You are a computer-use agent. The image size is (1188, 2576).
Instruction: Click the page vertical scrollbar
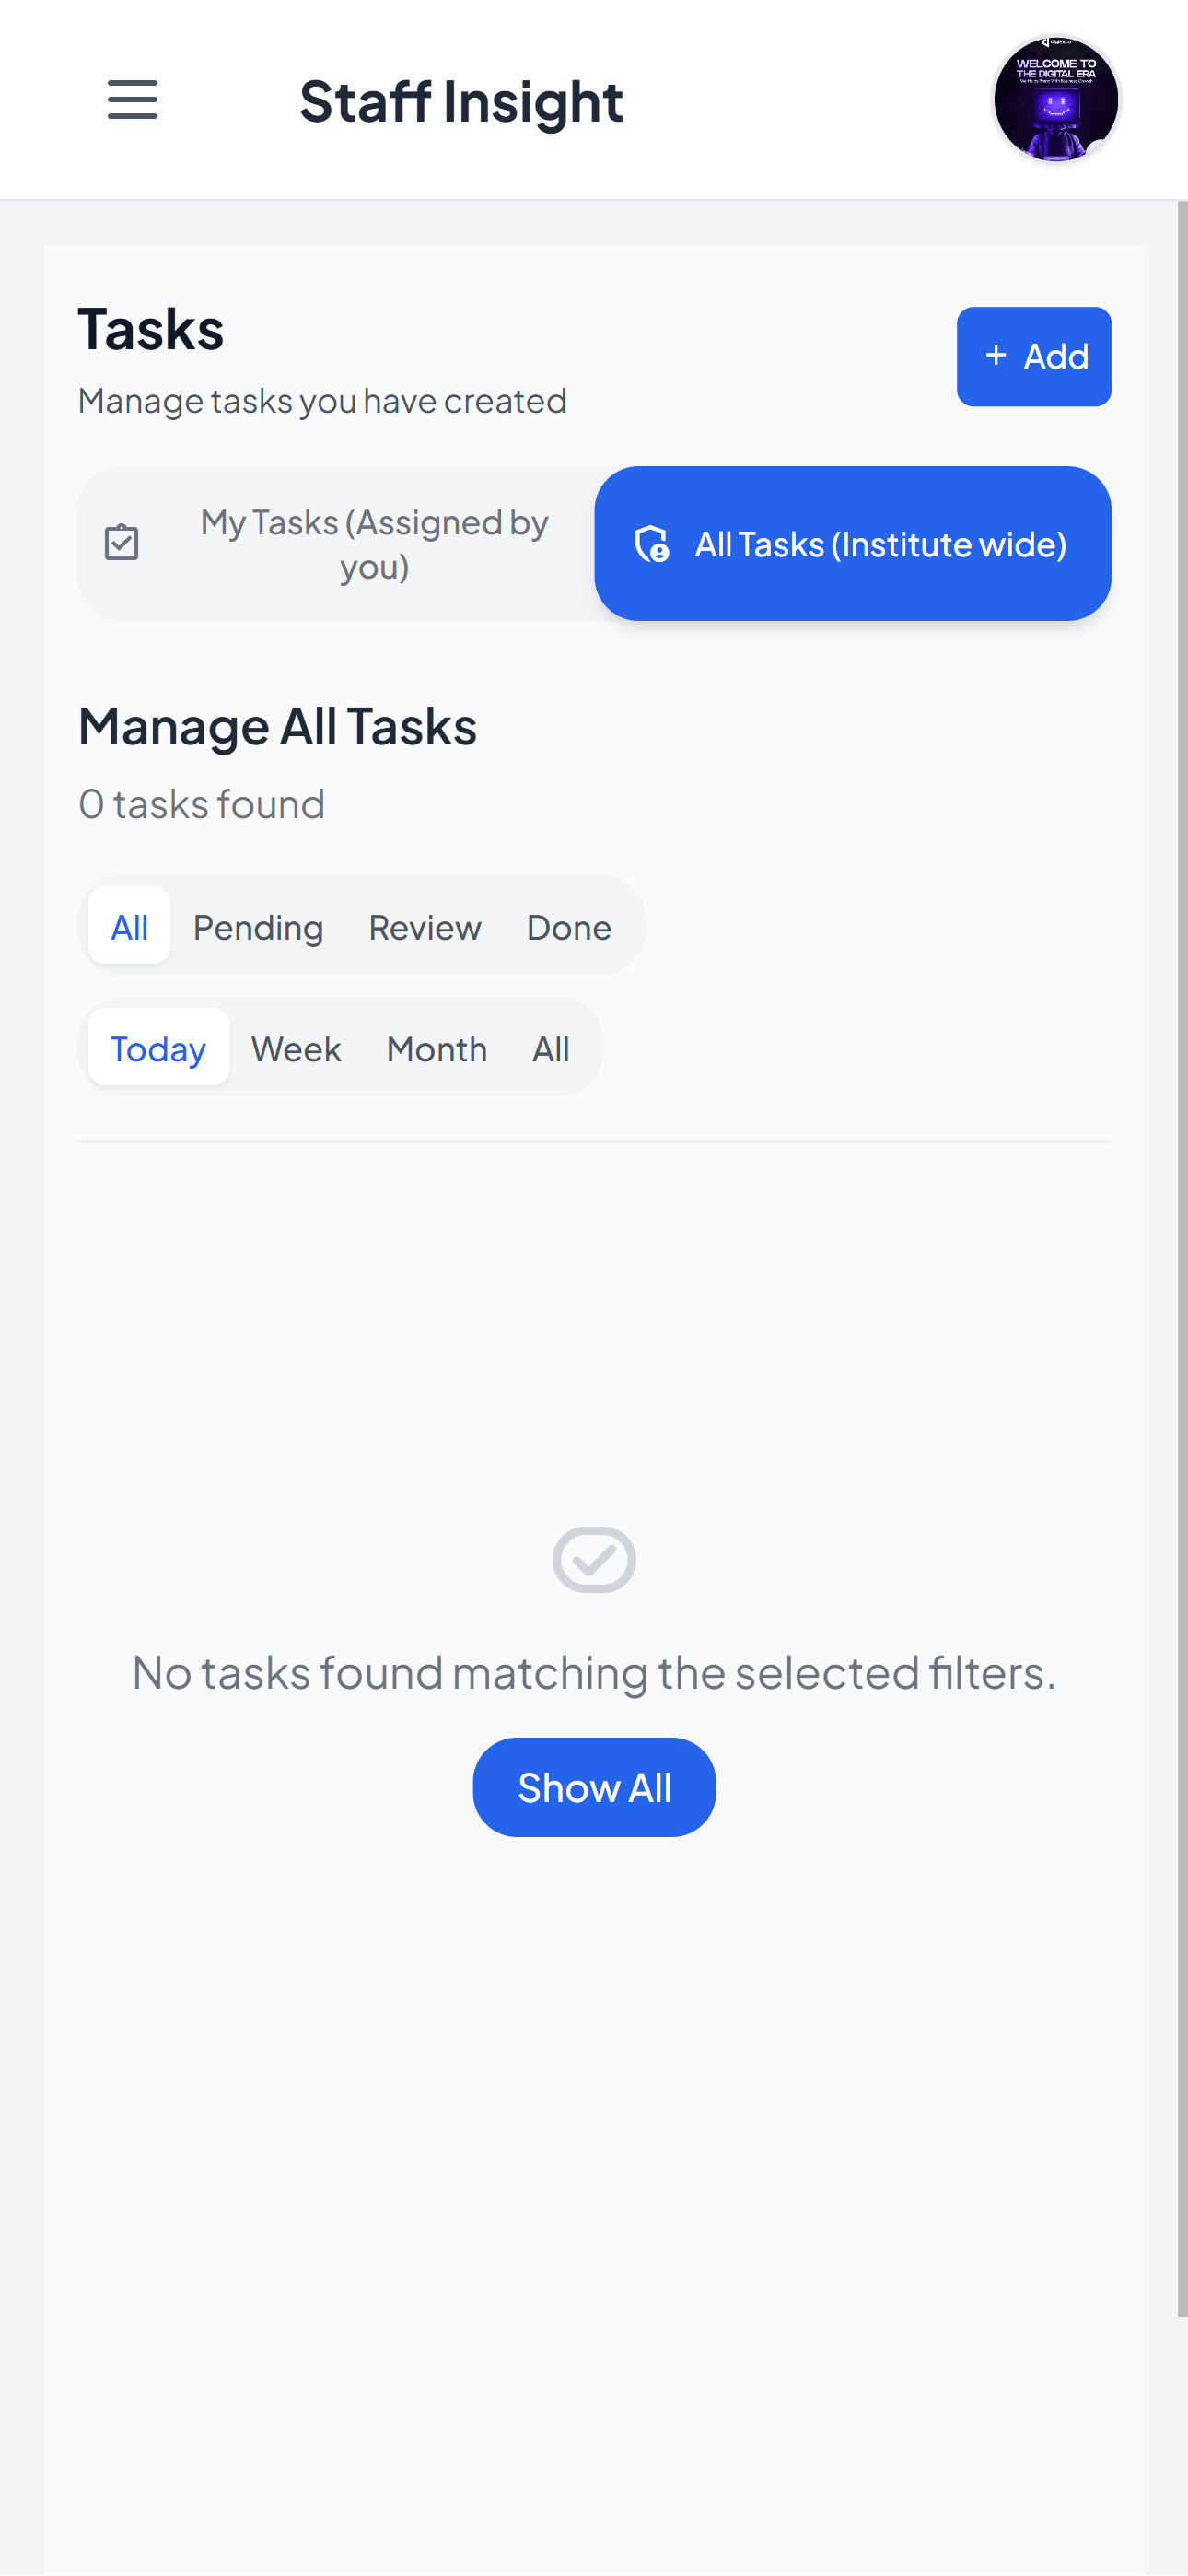pos(1182,1258)
